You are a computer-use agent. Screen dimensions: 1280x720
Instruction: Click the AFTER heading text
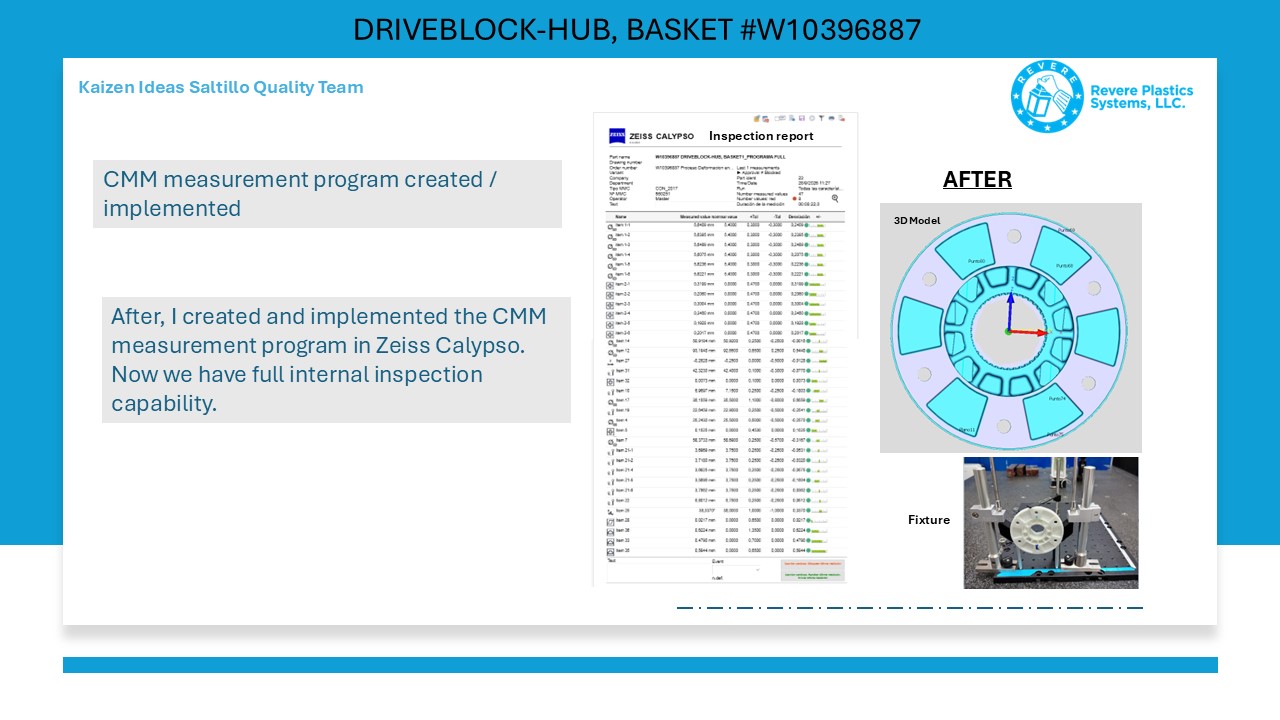click(977, 179)
